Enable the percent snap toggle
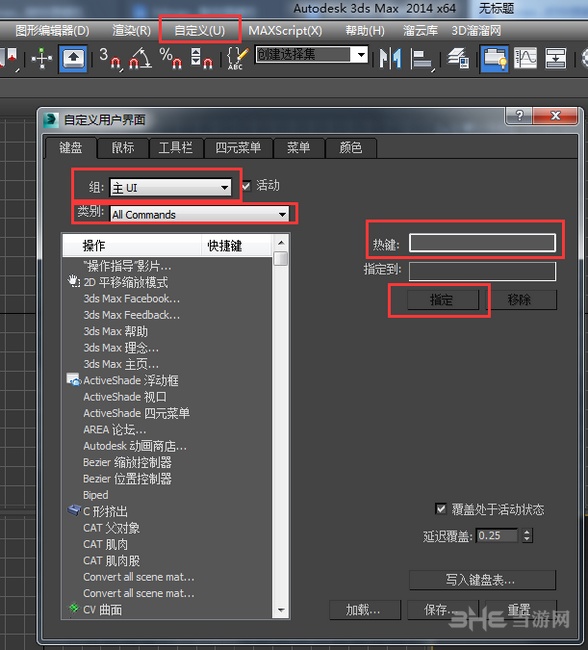The width and height of the screenshot is (588, 650). pyautogui.click(x=170, y=58)
